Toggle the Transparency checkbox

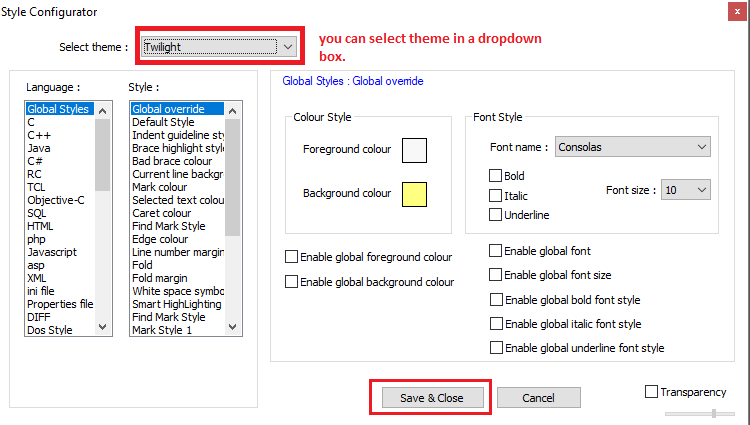[x=651, y=392]
